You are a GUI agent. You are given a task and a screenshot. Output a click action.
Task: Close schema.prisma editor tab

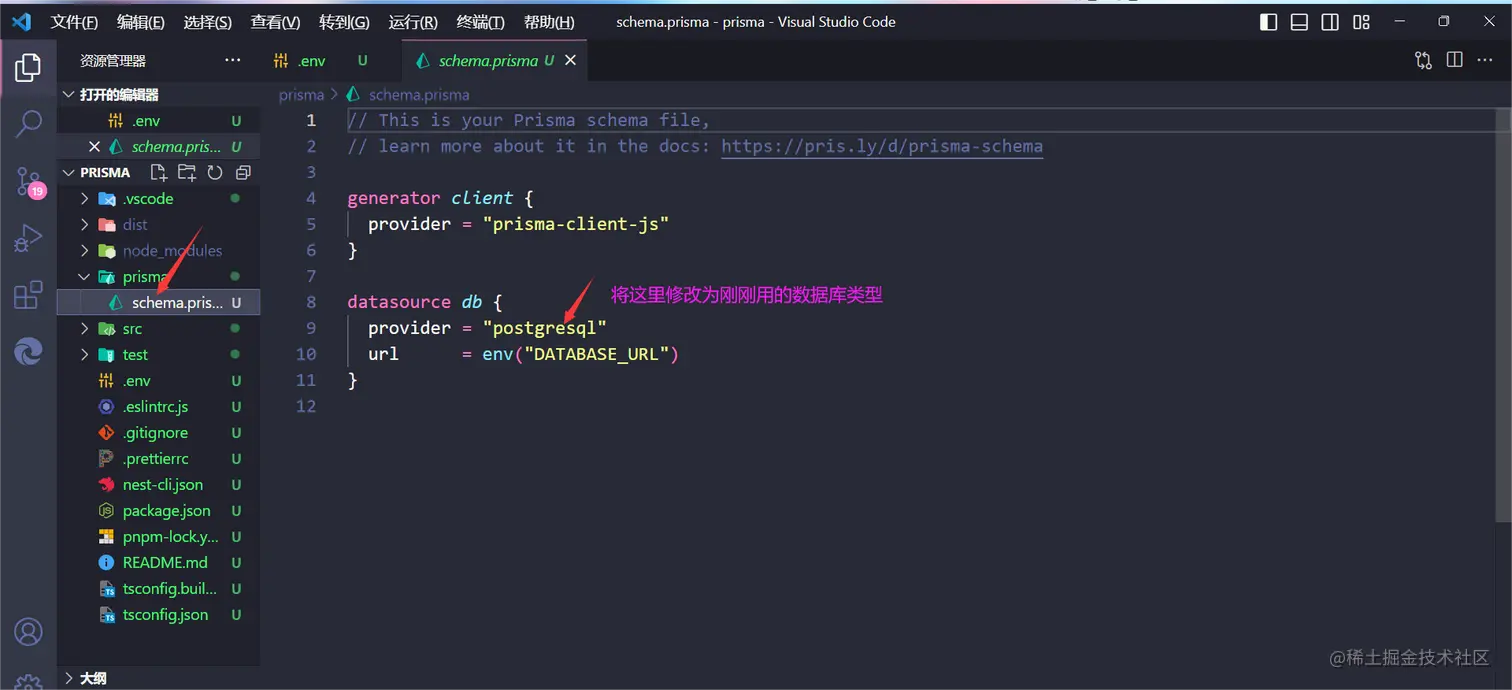point(570,60)
